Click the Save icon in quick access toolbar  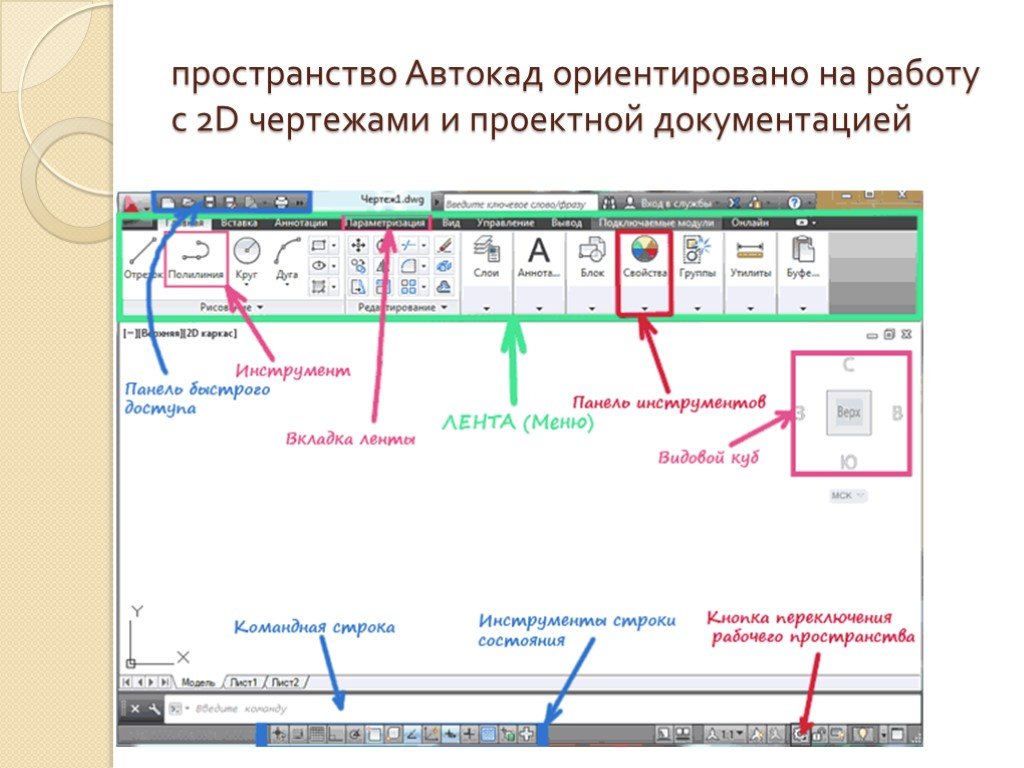point(210,202)
